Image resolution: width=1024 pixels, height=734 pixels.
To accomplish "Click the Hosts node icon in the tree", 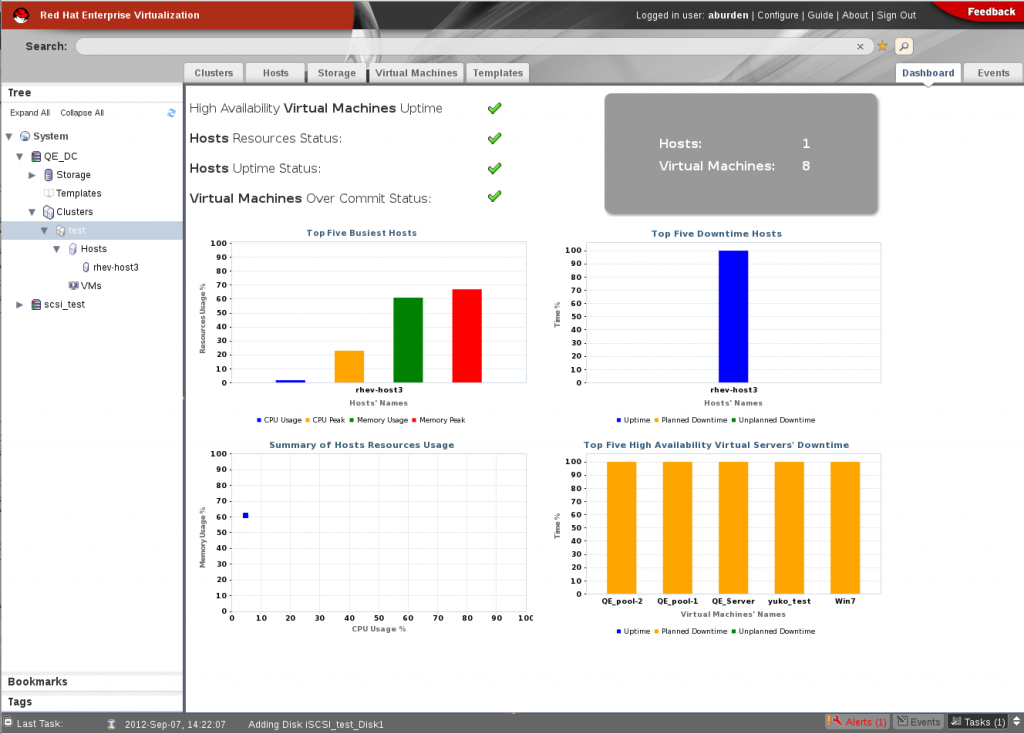I will point(72,249).
